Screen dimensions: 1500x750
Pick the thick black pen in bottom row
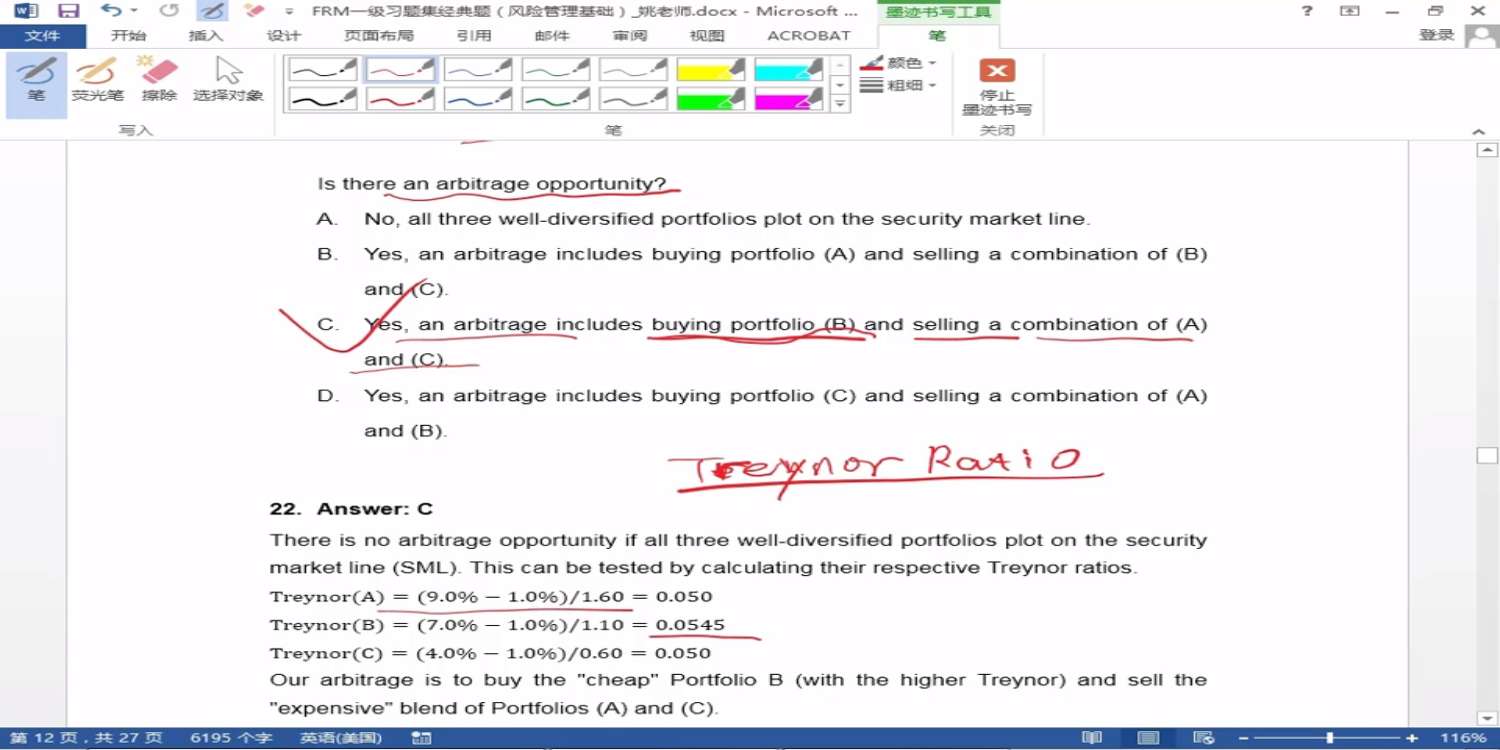tap(323, 98)
